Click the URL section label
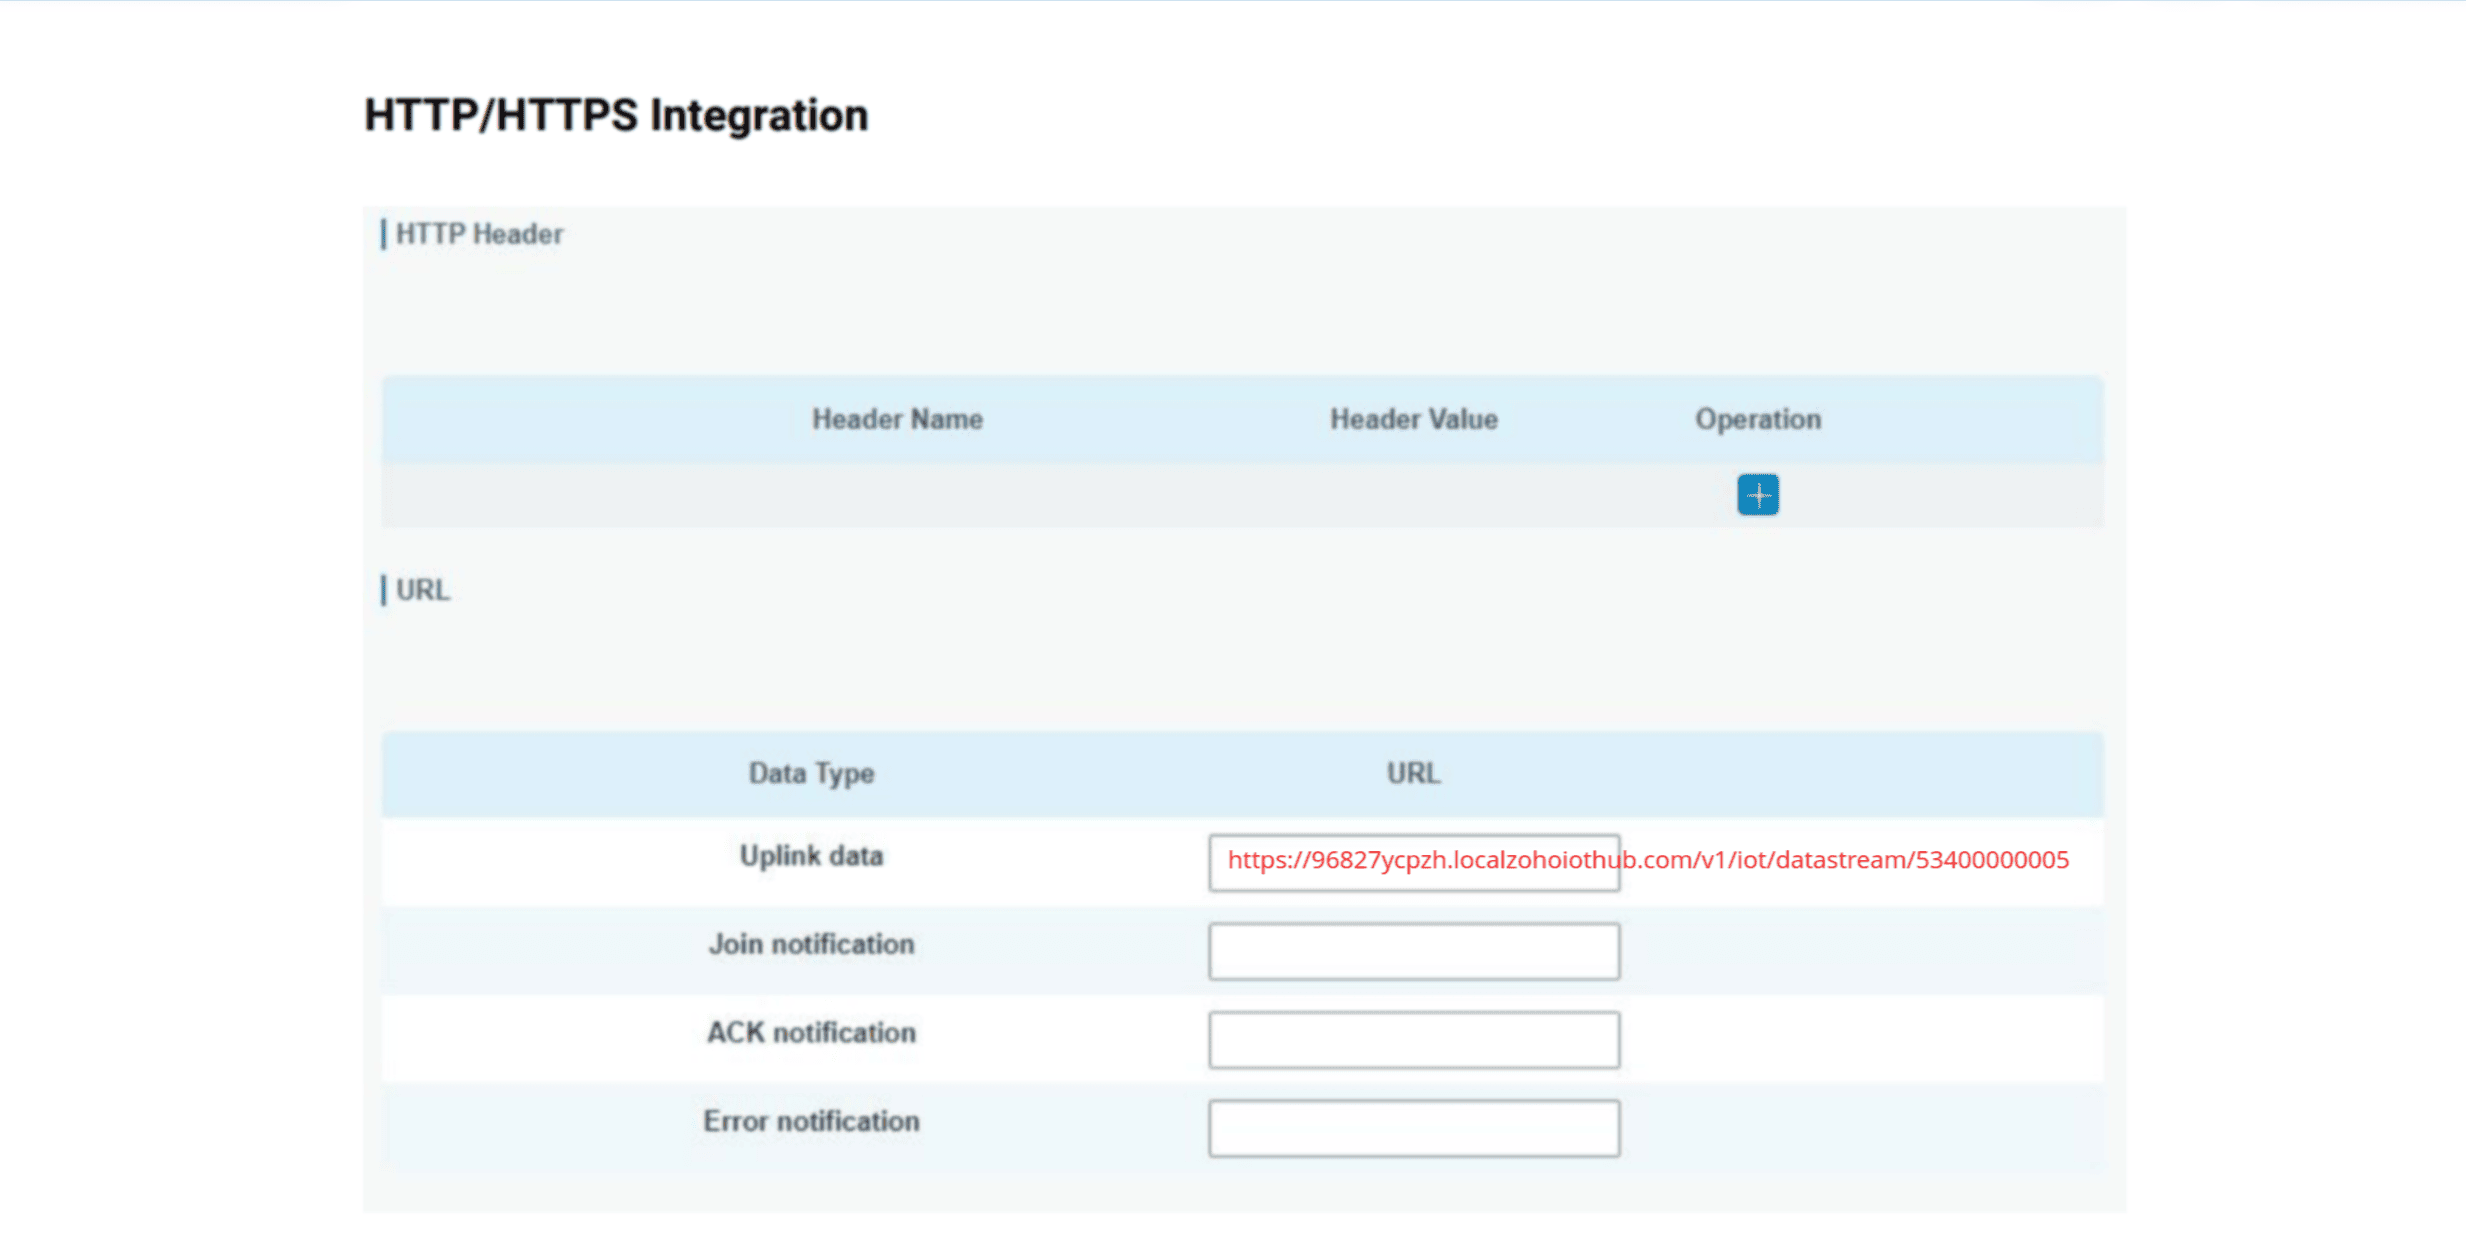 [423, 590]
